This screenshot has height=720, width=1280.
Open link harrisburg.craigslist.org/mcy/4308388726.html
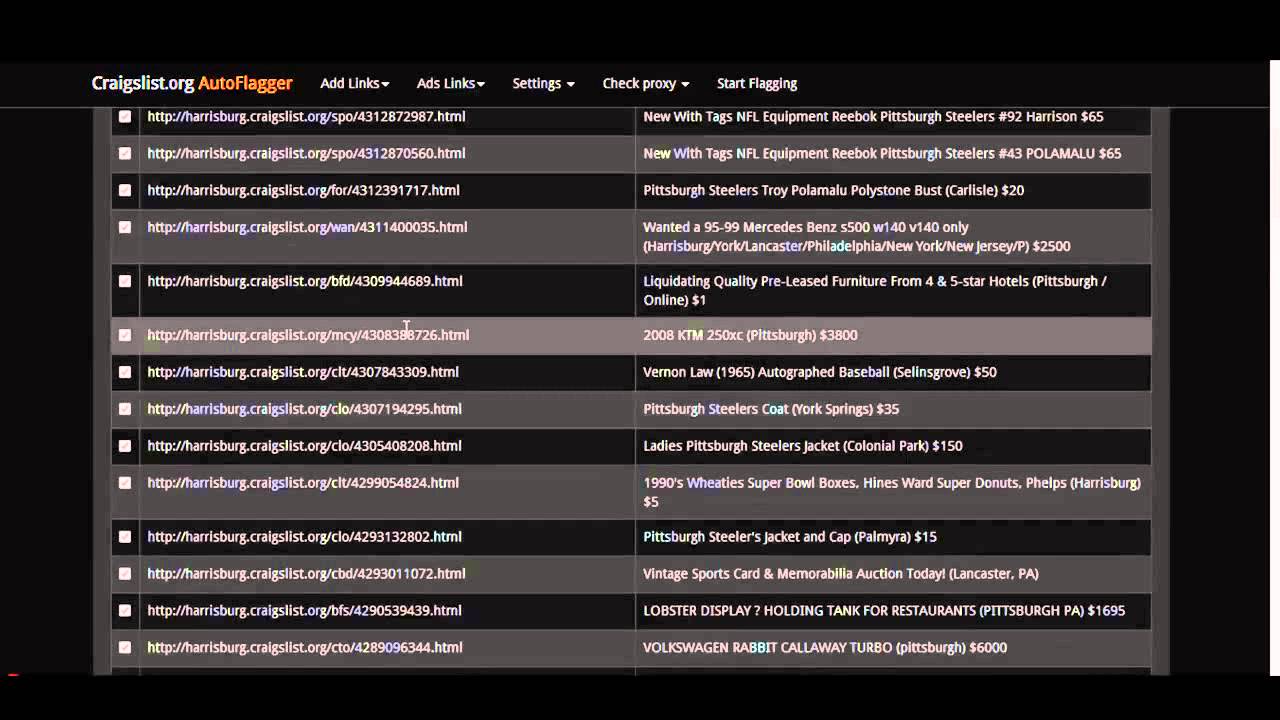click(x=308, y=336)
